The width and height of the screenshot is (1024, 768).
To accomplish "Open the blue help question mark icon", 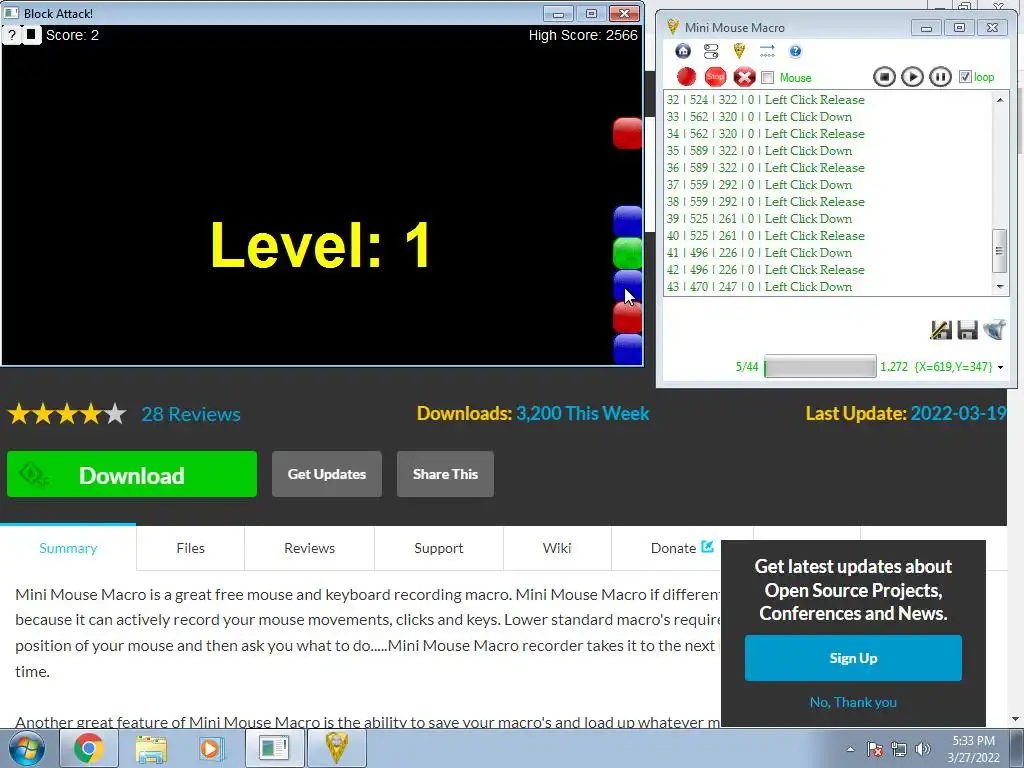I will point(795,51).
